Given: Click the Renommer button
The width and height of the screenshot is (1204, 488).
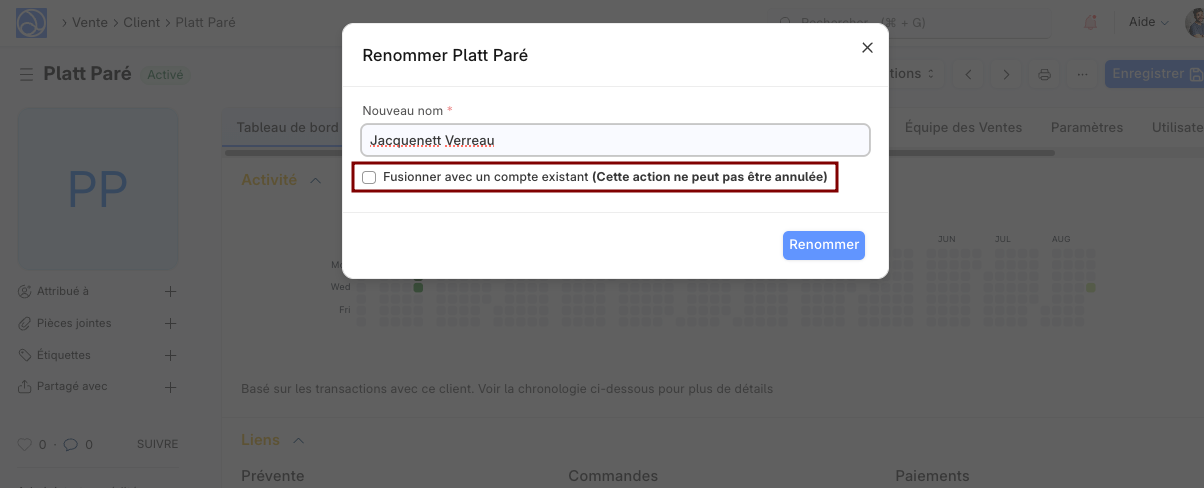Looking at the screenshot, I should (823, 245).
